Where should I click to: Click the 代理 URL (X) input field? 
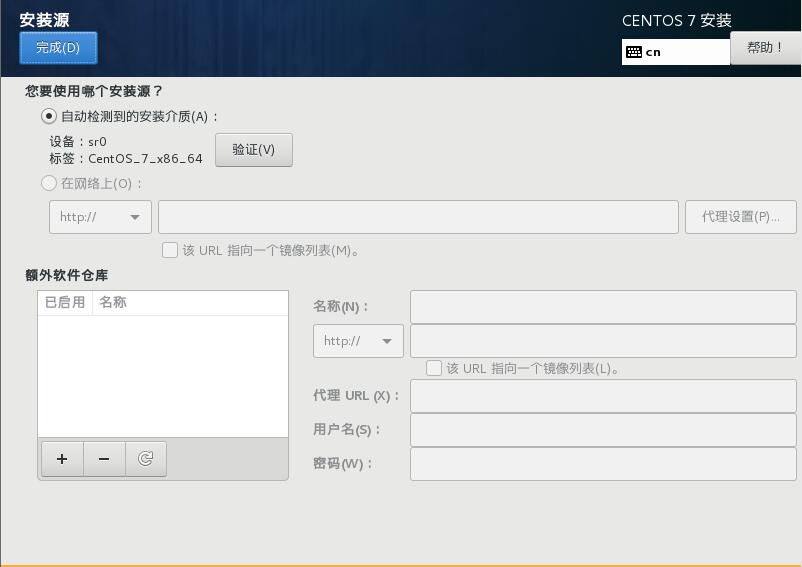(x=603, y=396)
